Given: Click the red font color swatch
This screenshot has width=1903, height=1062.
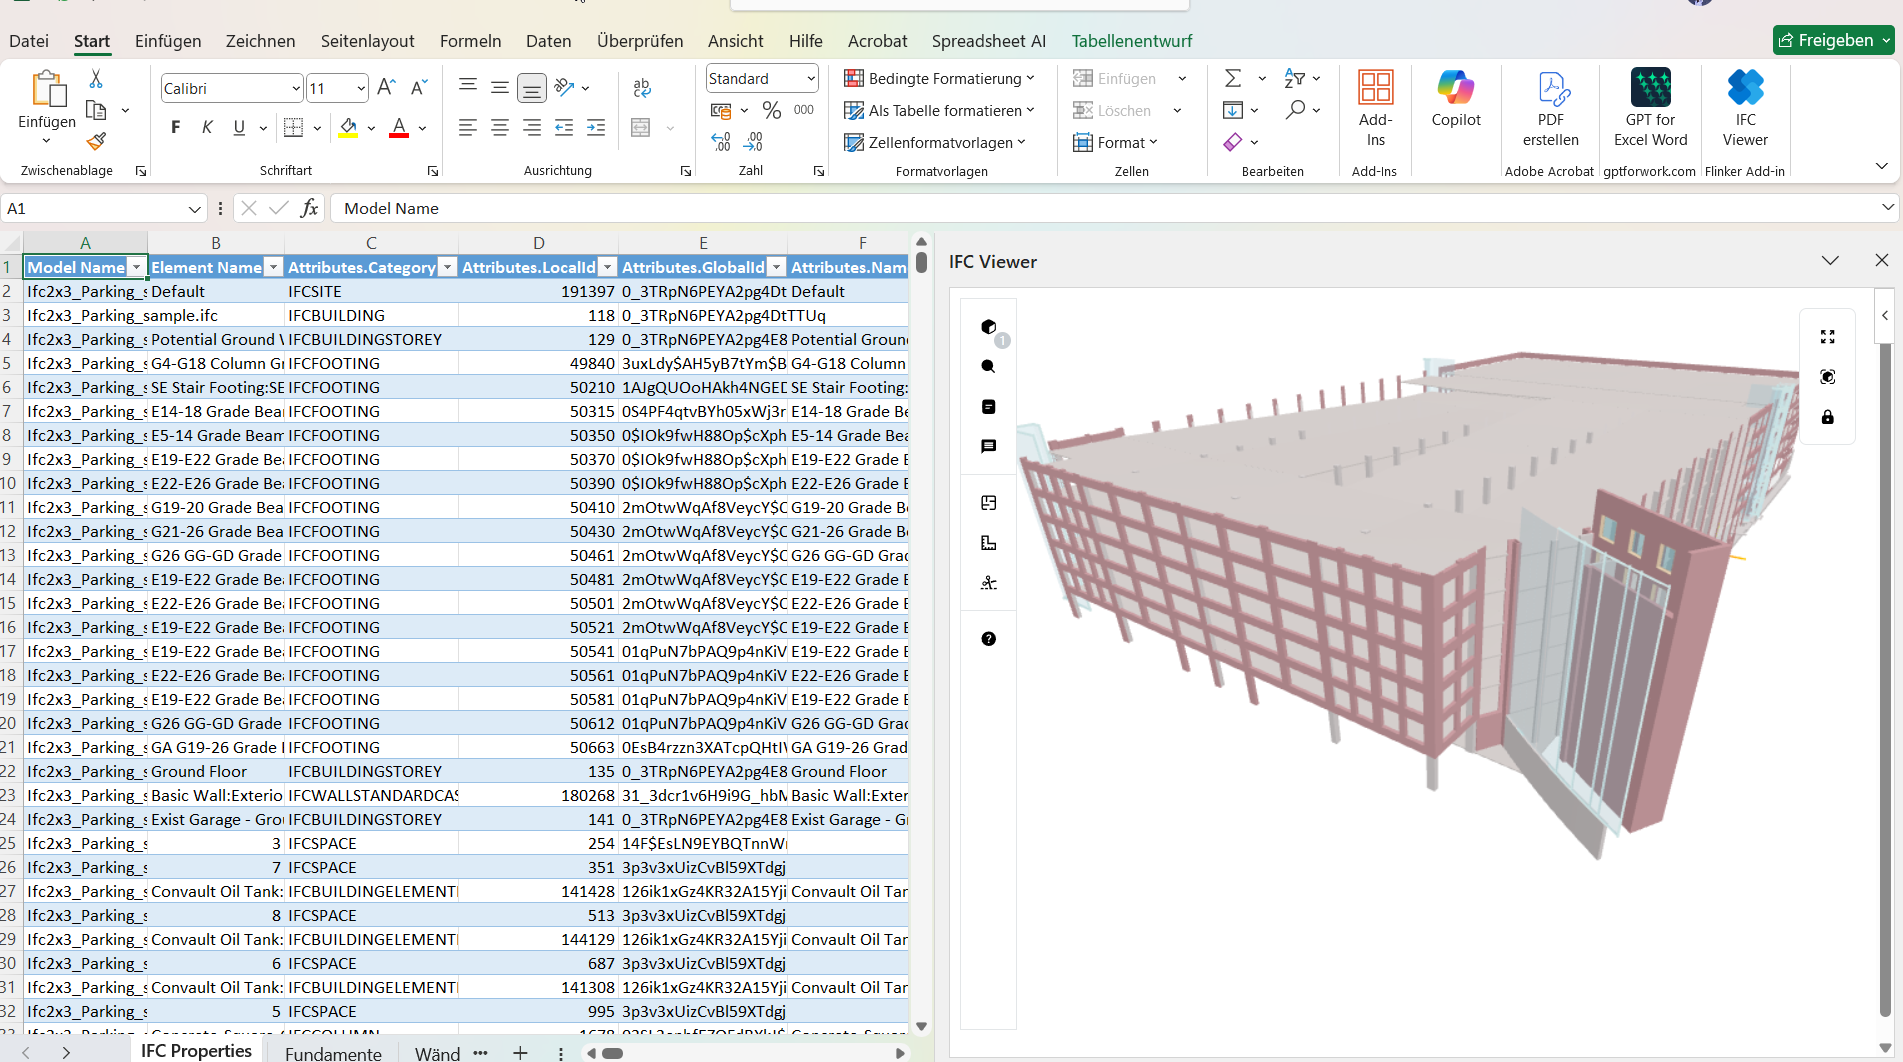Looking at the screenshot, I should pos(399,128).
